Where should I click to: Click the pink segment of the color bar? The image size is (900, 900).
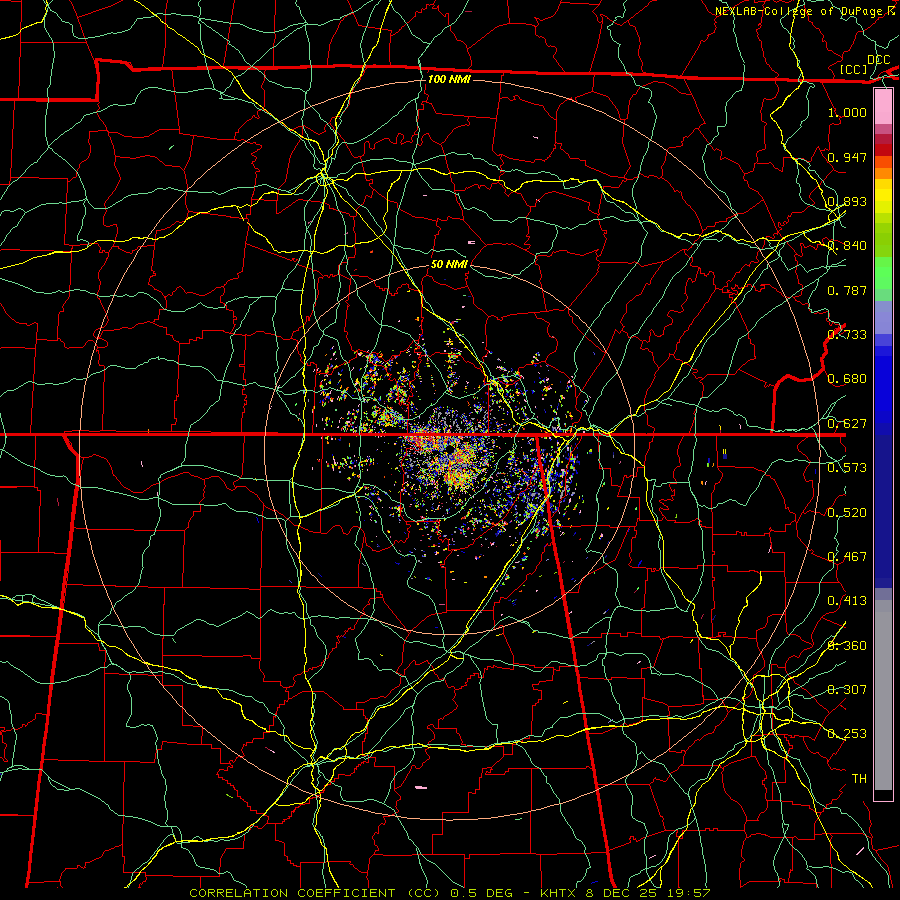click(x=883, y=107)
